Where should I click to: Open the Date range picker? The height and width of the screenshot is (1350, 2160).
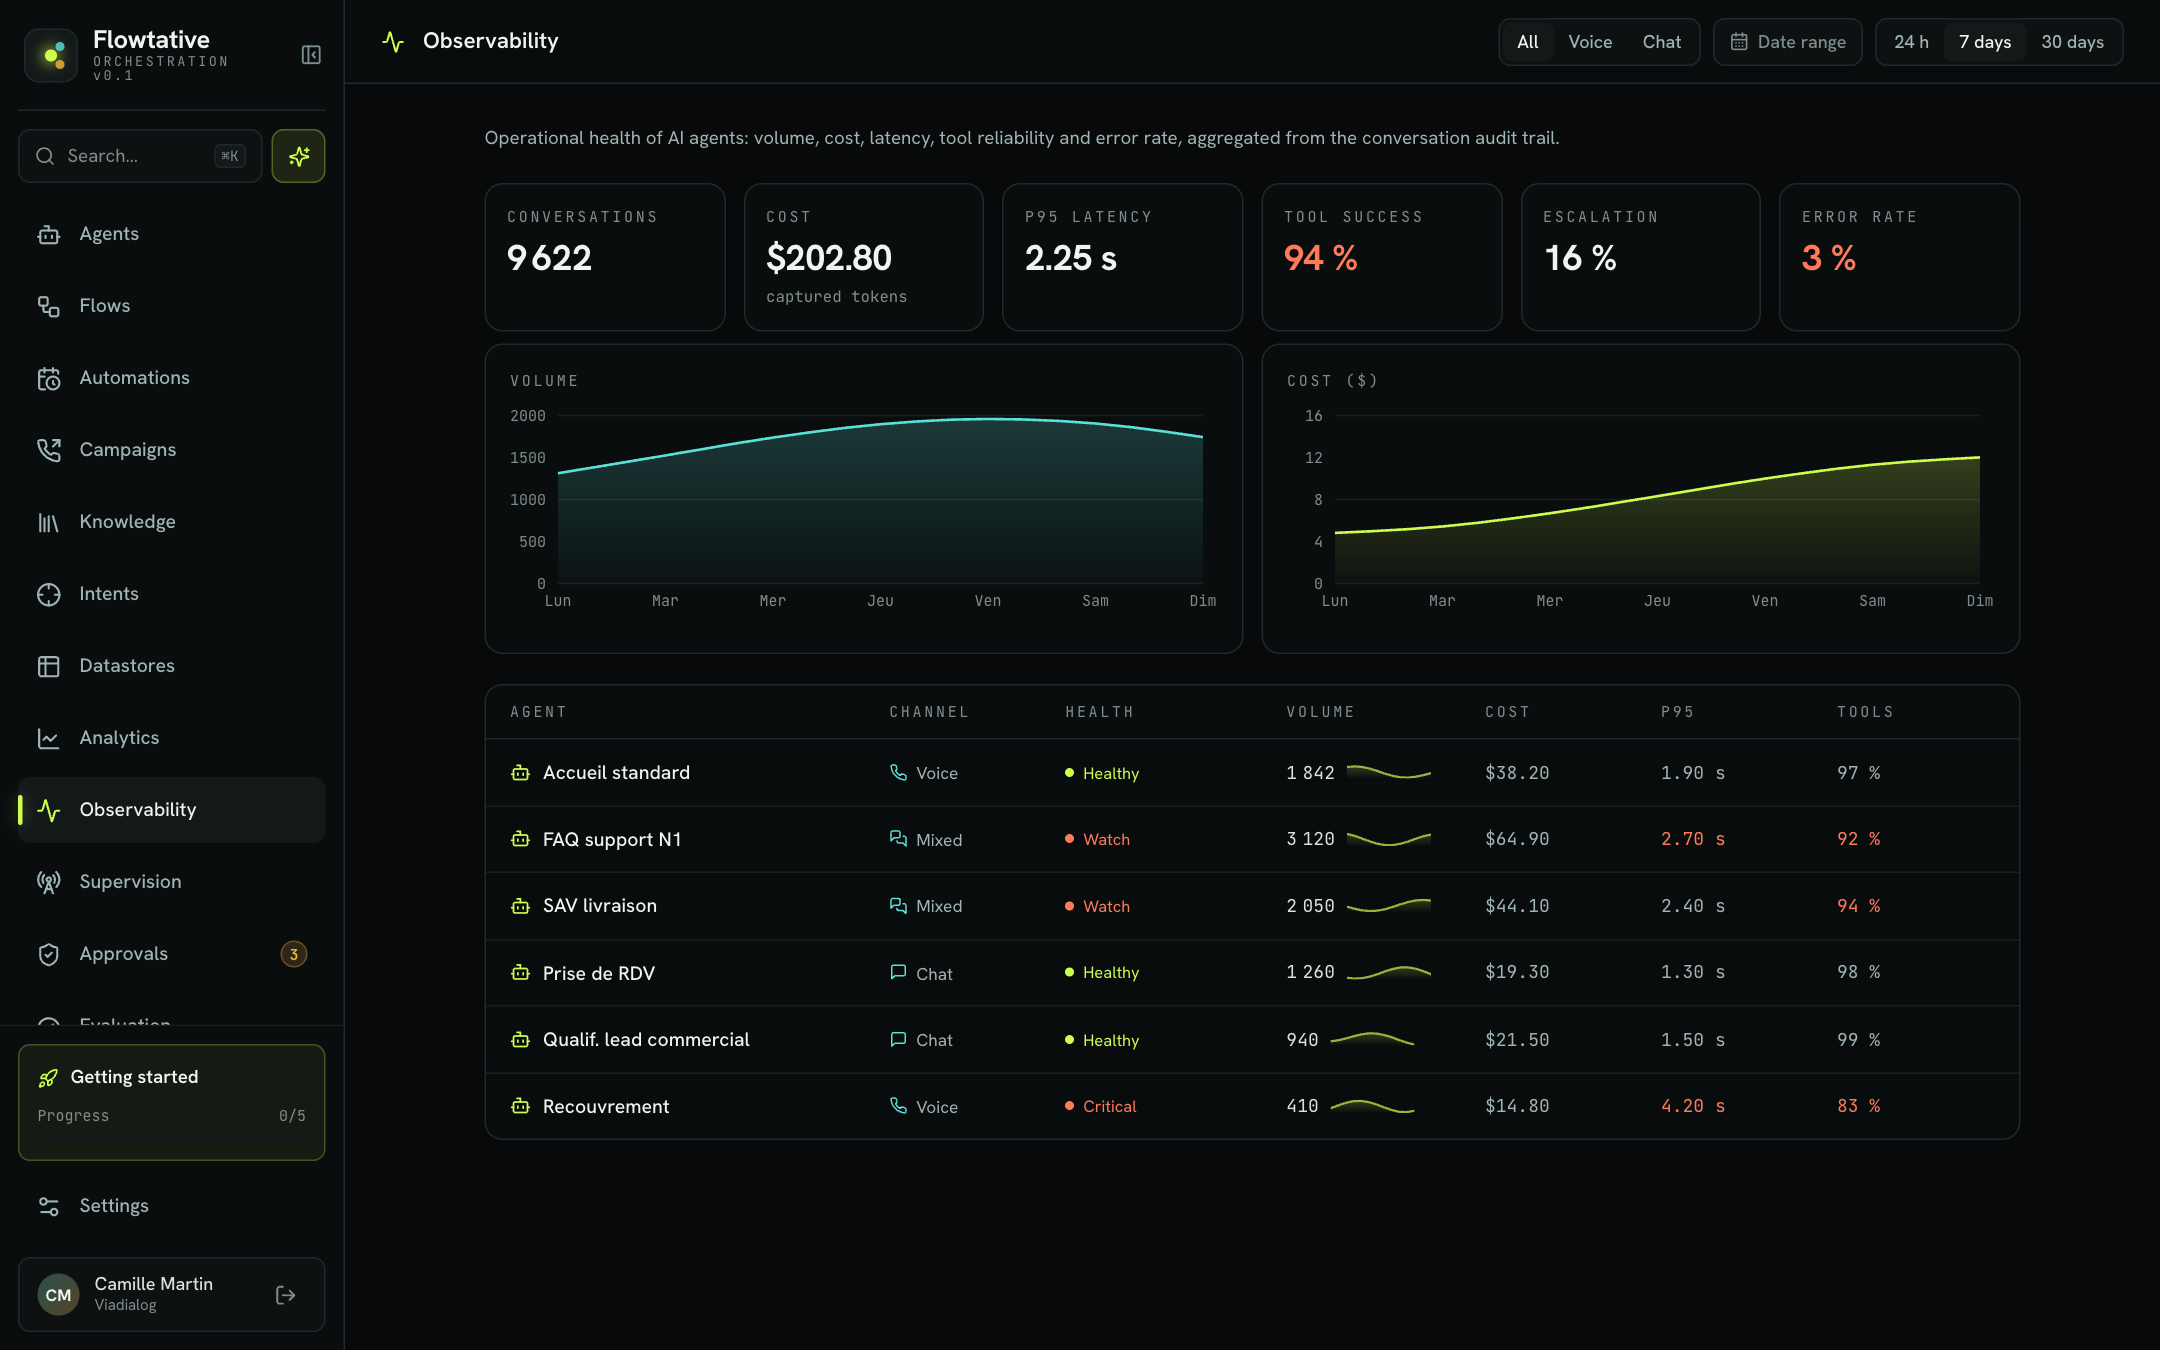1788,42
